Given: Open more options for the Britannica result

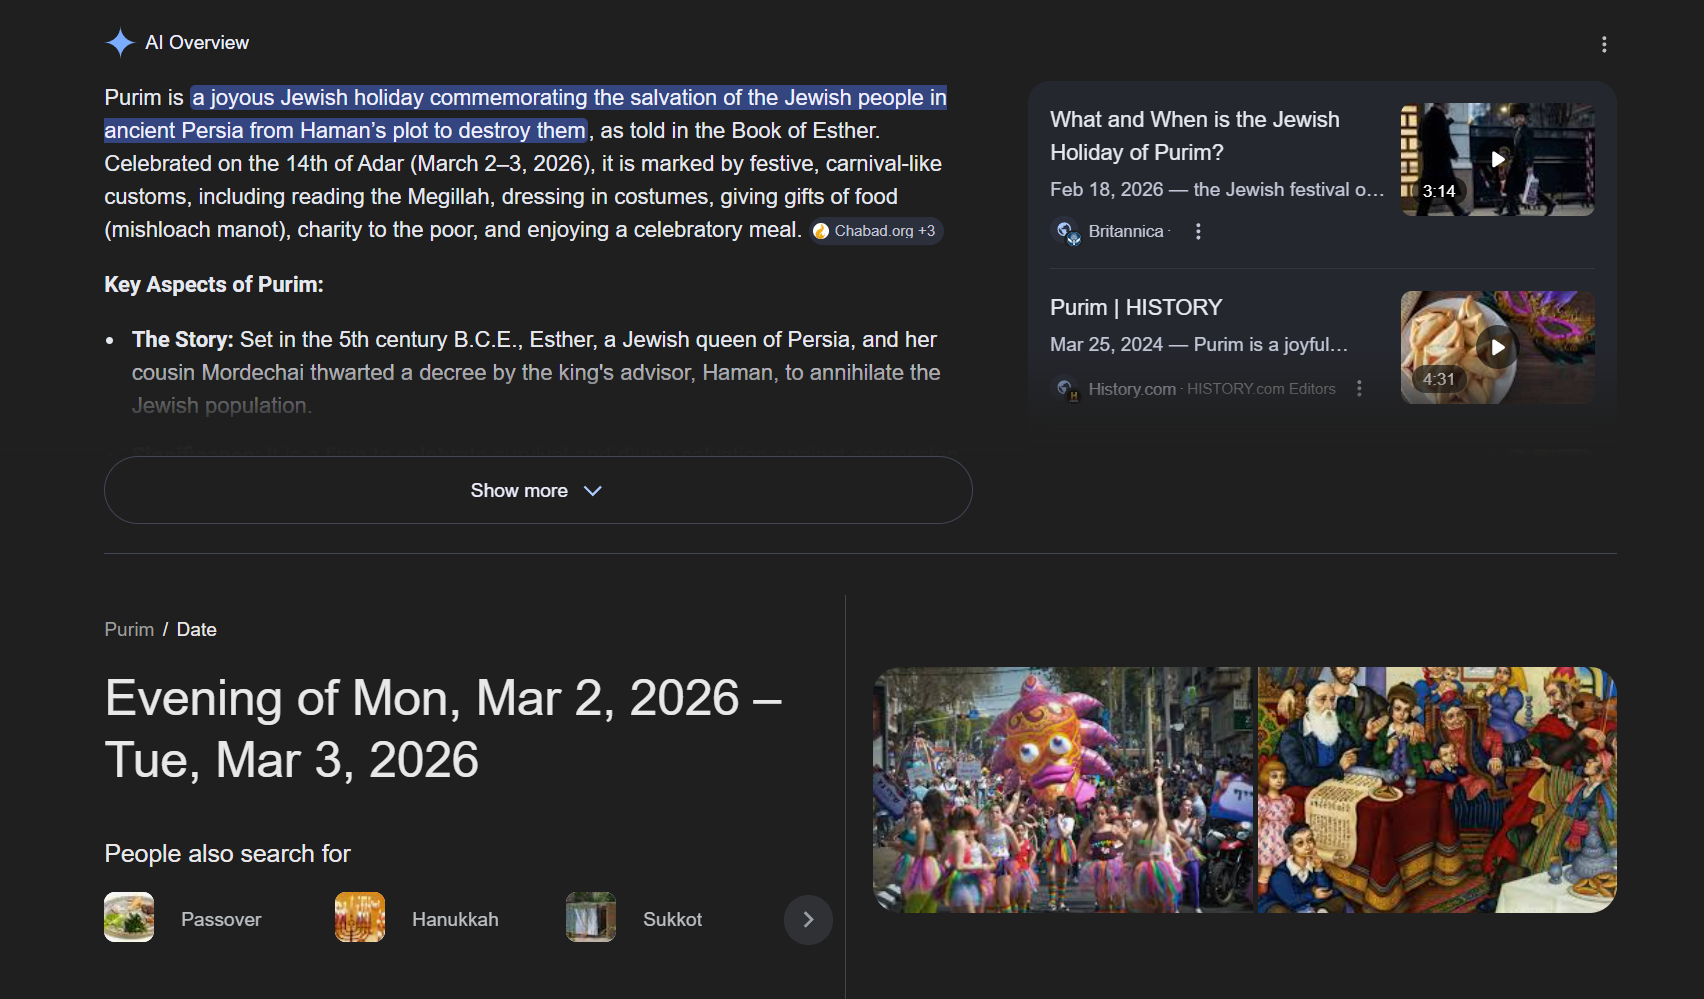Looking at the screenshot, I should click(x=1198, y=232).
